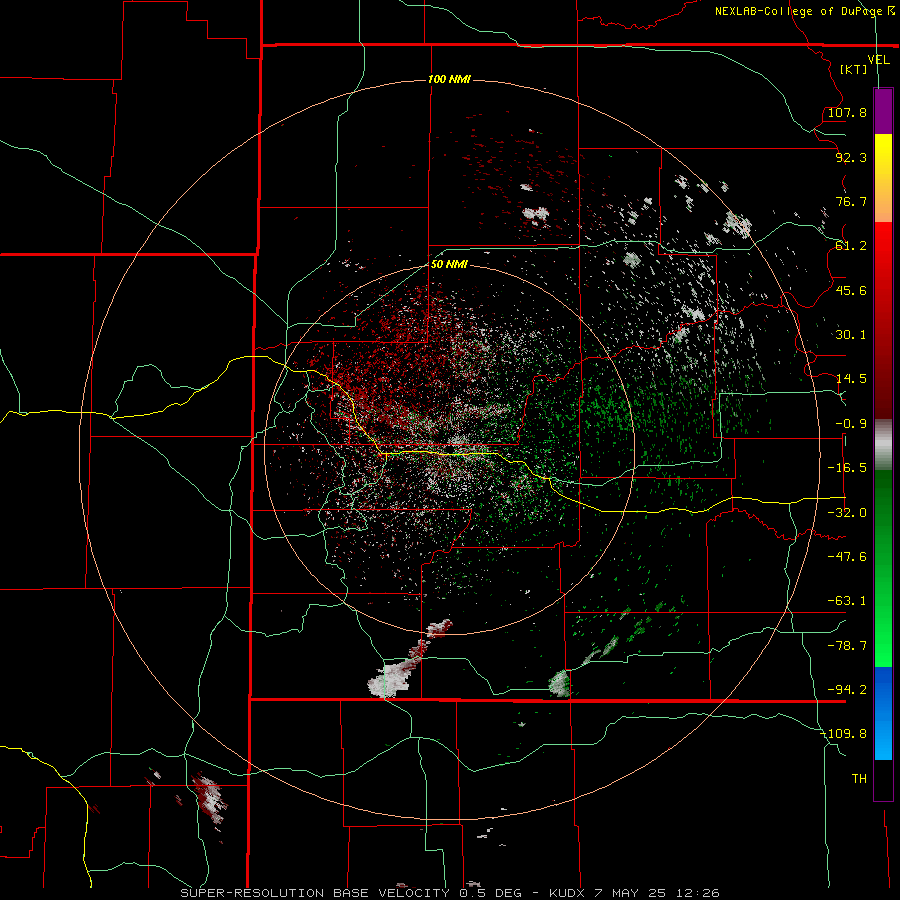Select the -16.5 velocity scale value
This screenshot has height=900, width=900.
coord(847,468)
